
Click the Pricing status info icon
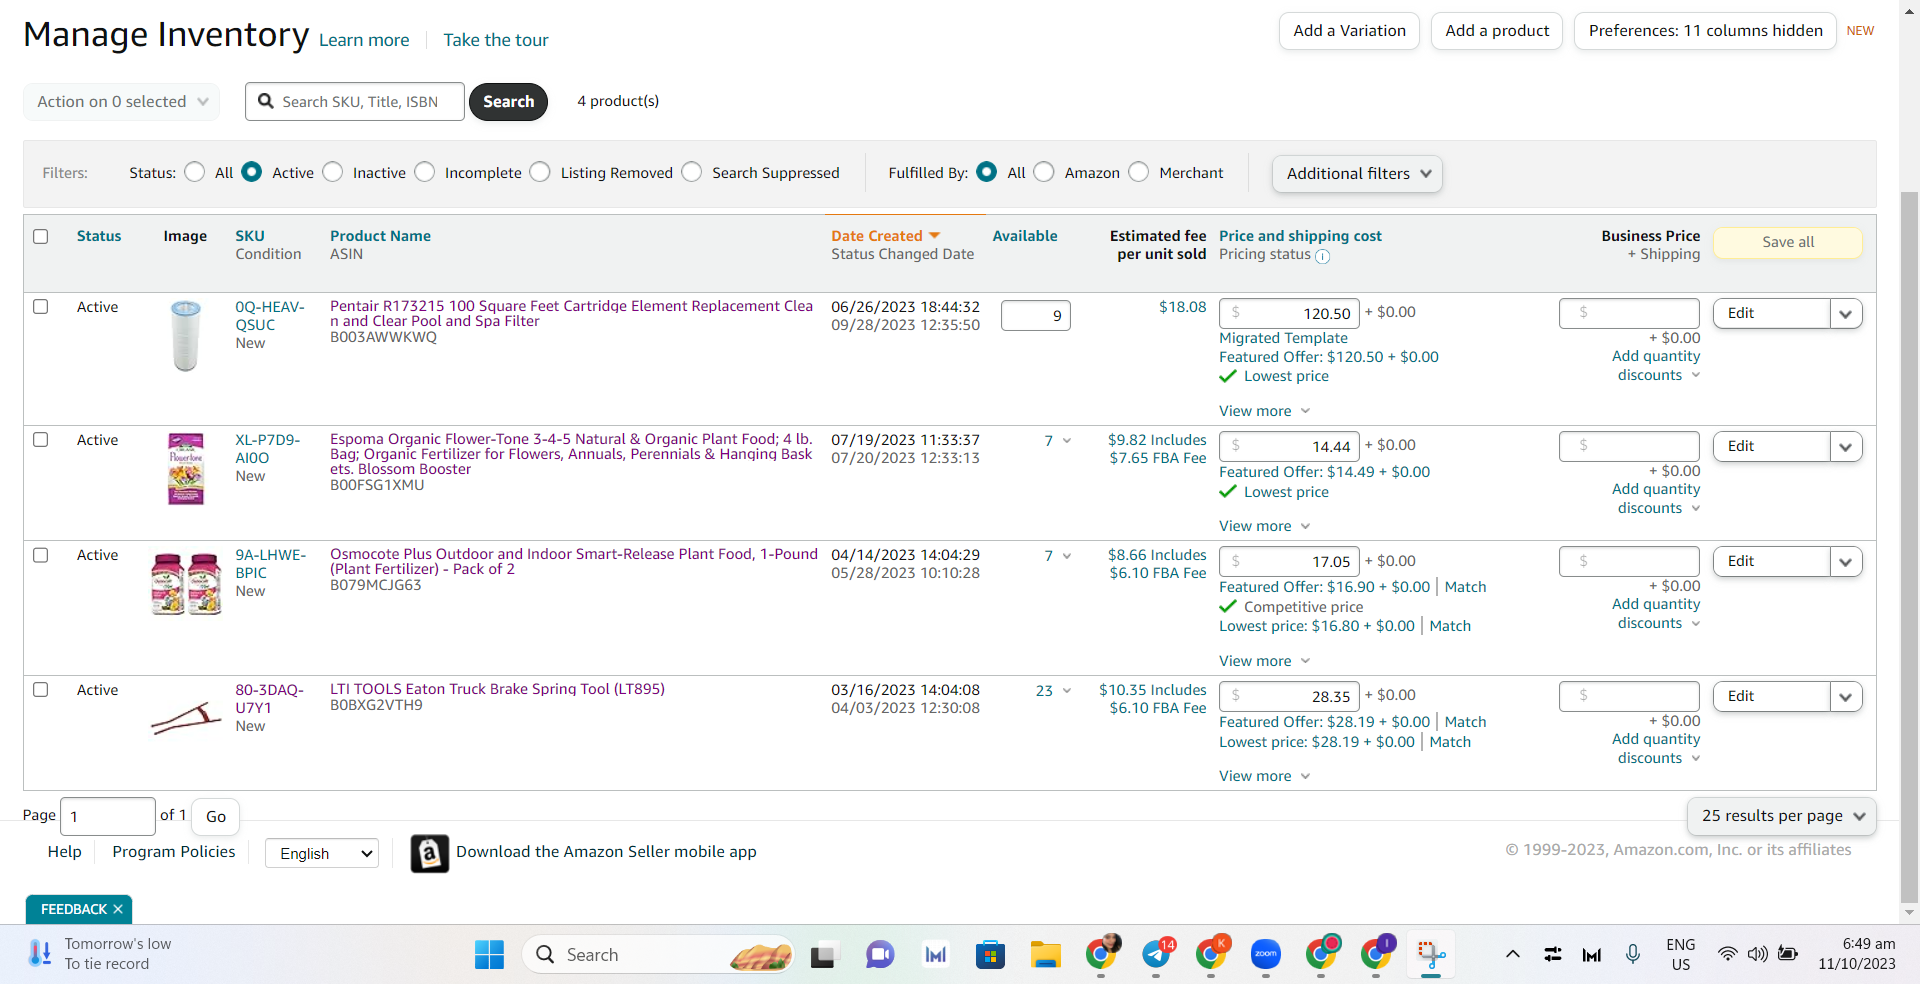(x=1322, y=256)
